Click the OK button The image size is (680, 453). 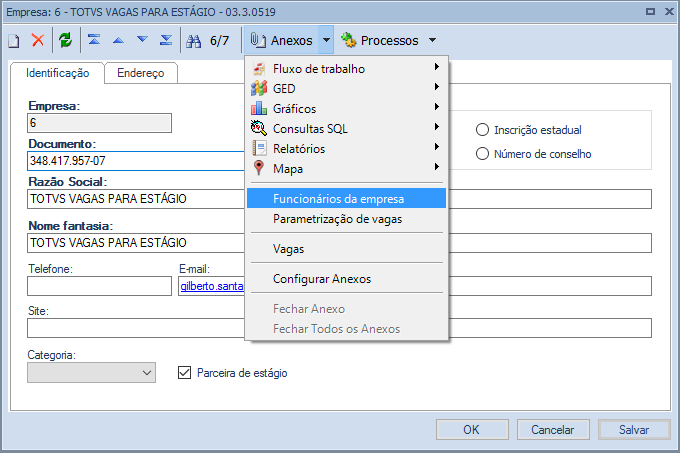pos(472,430)
